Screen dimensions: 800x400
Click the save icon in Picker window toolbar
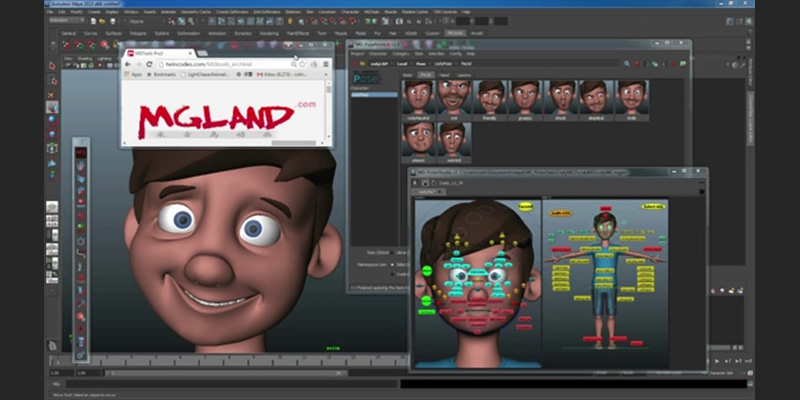point(424,183)
